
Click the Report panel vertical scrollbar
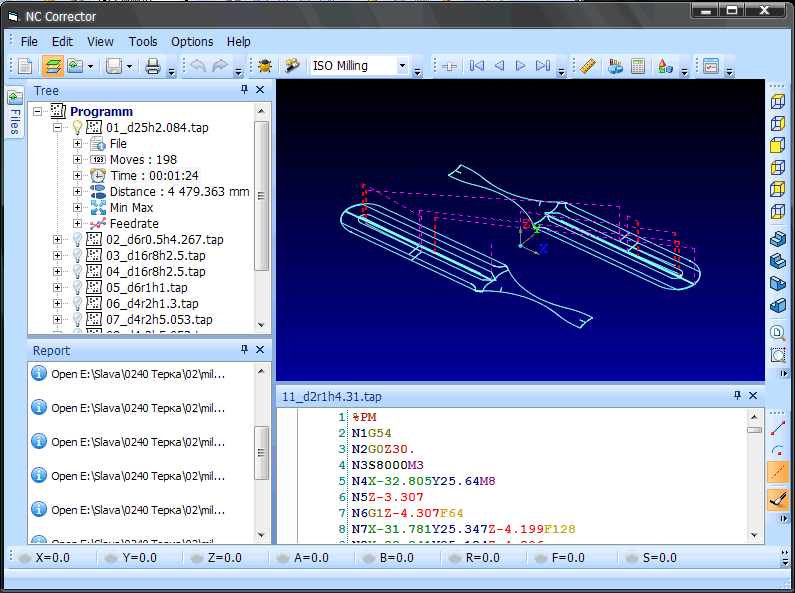click(x=262, y=450)
